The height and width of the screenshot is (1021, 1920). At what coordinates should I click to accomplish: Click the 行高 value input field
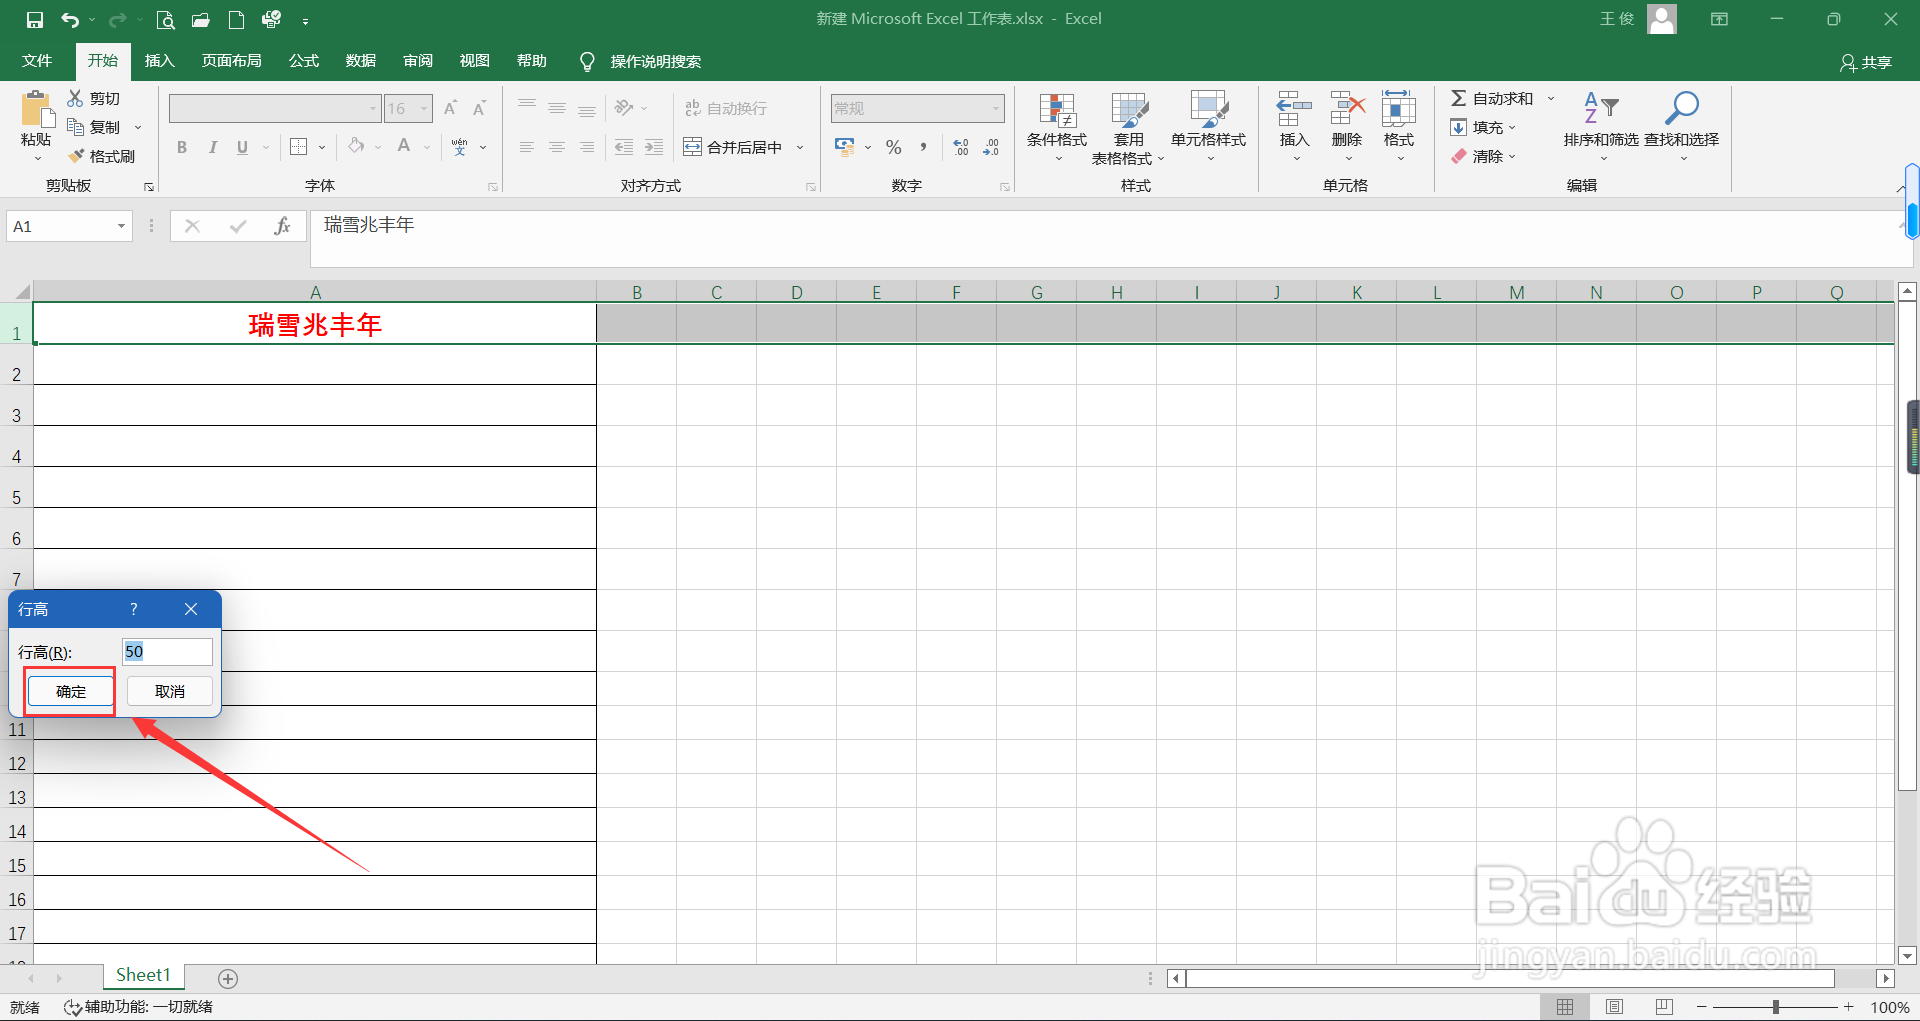point(167,652)
